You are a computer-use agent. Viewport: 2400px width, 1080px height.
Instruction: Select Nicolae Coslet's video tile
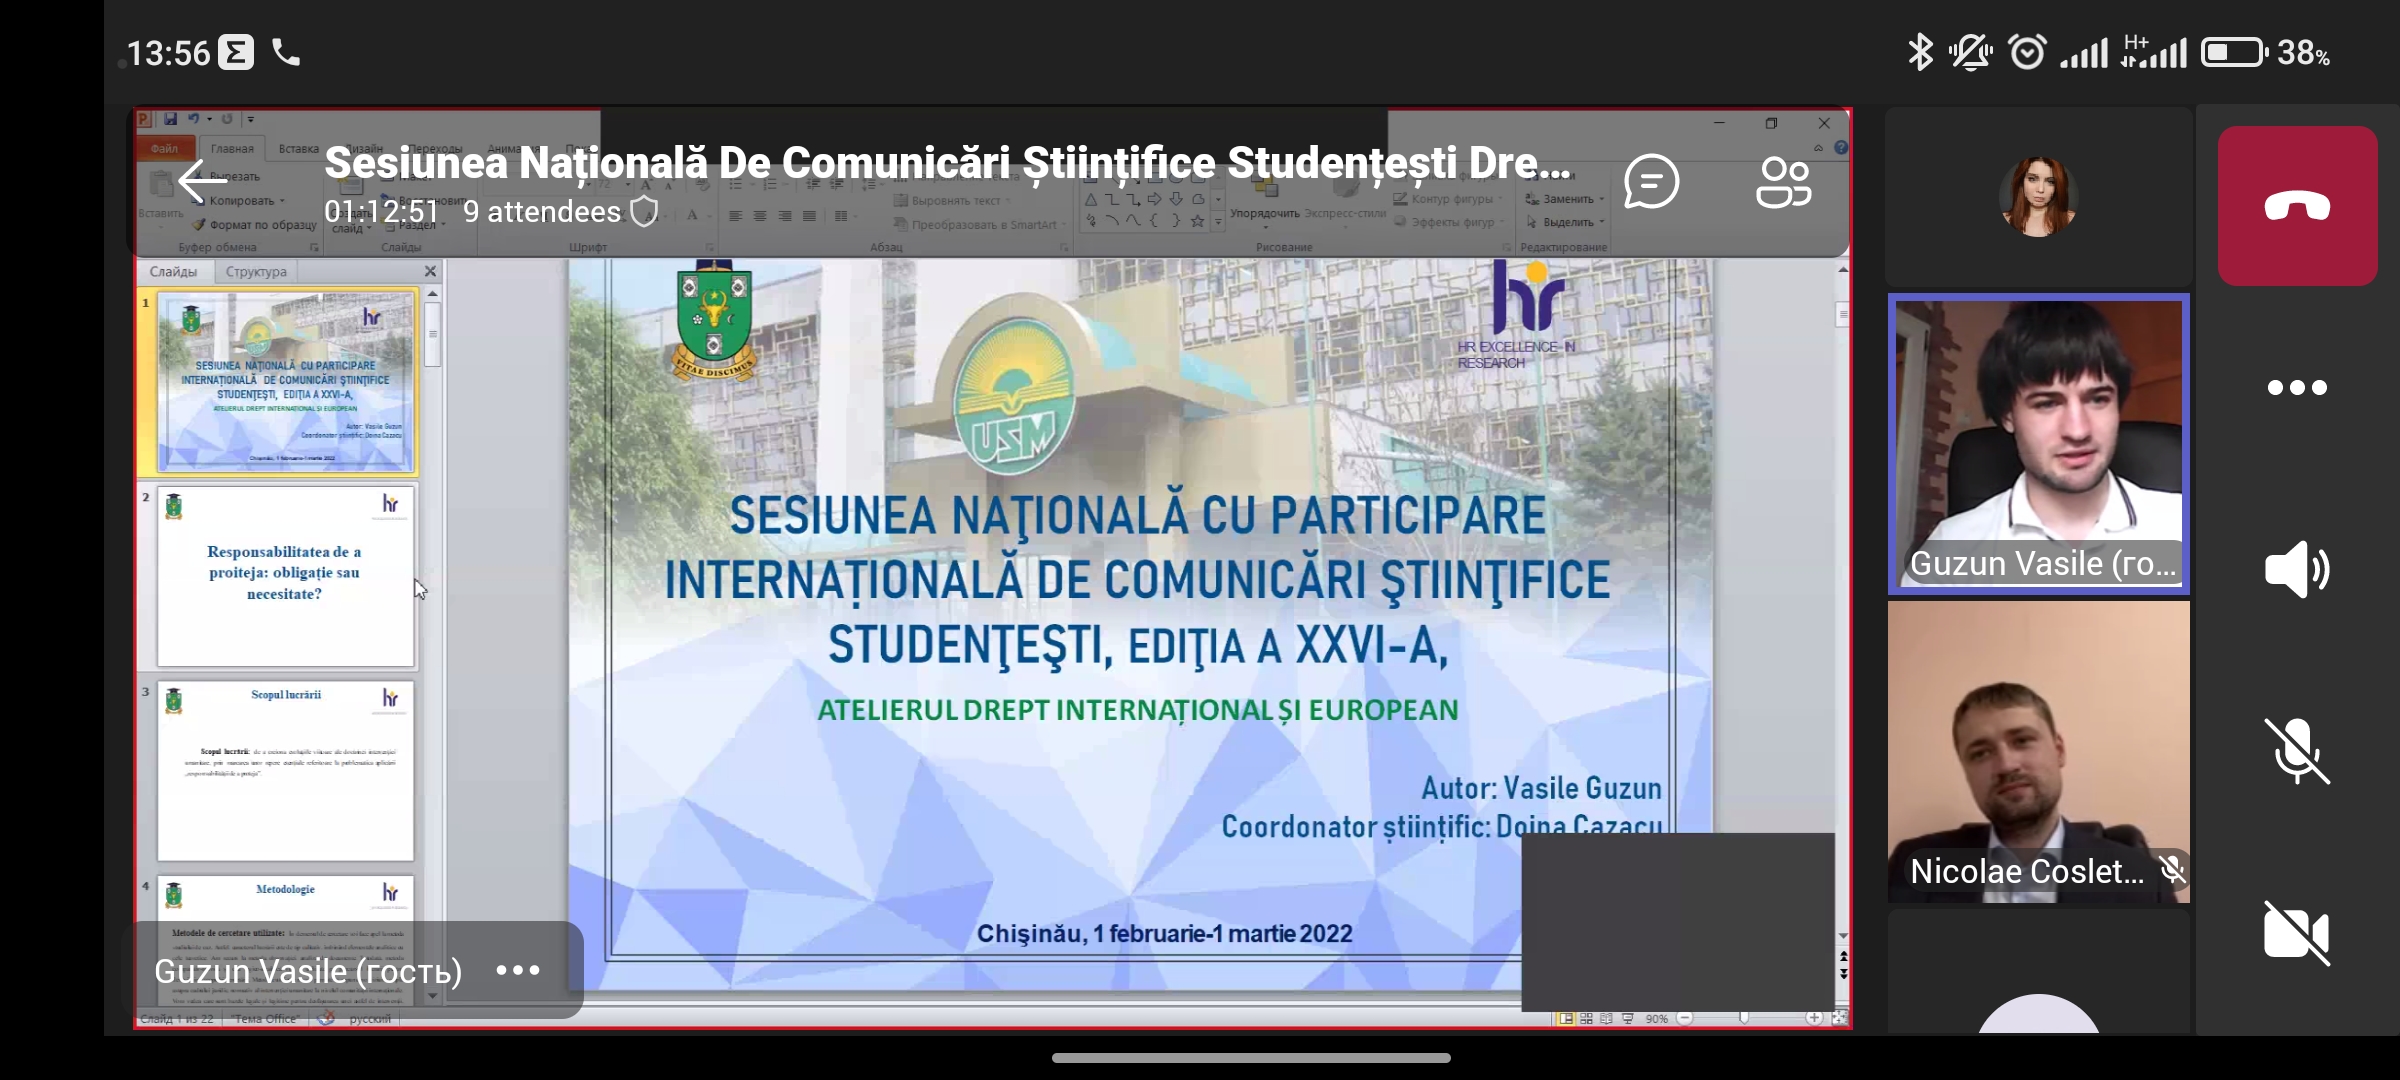click(x=2038, y=752)
